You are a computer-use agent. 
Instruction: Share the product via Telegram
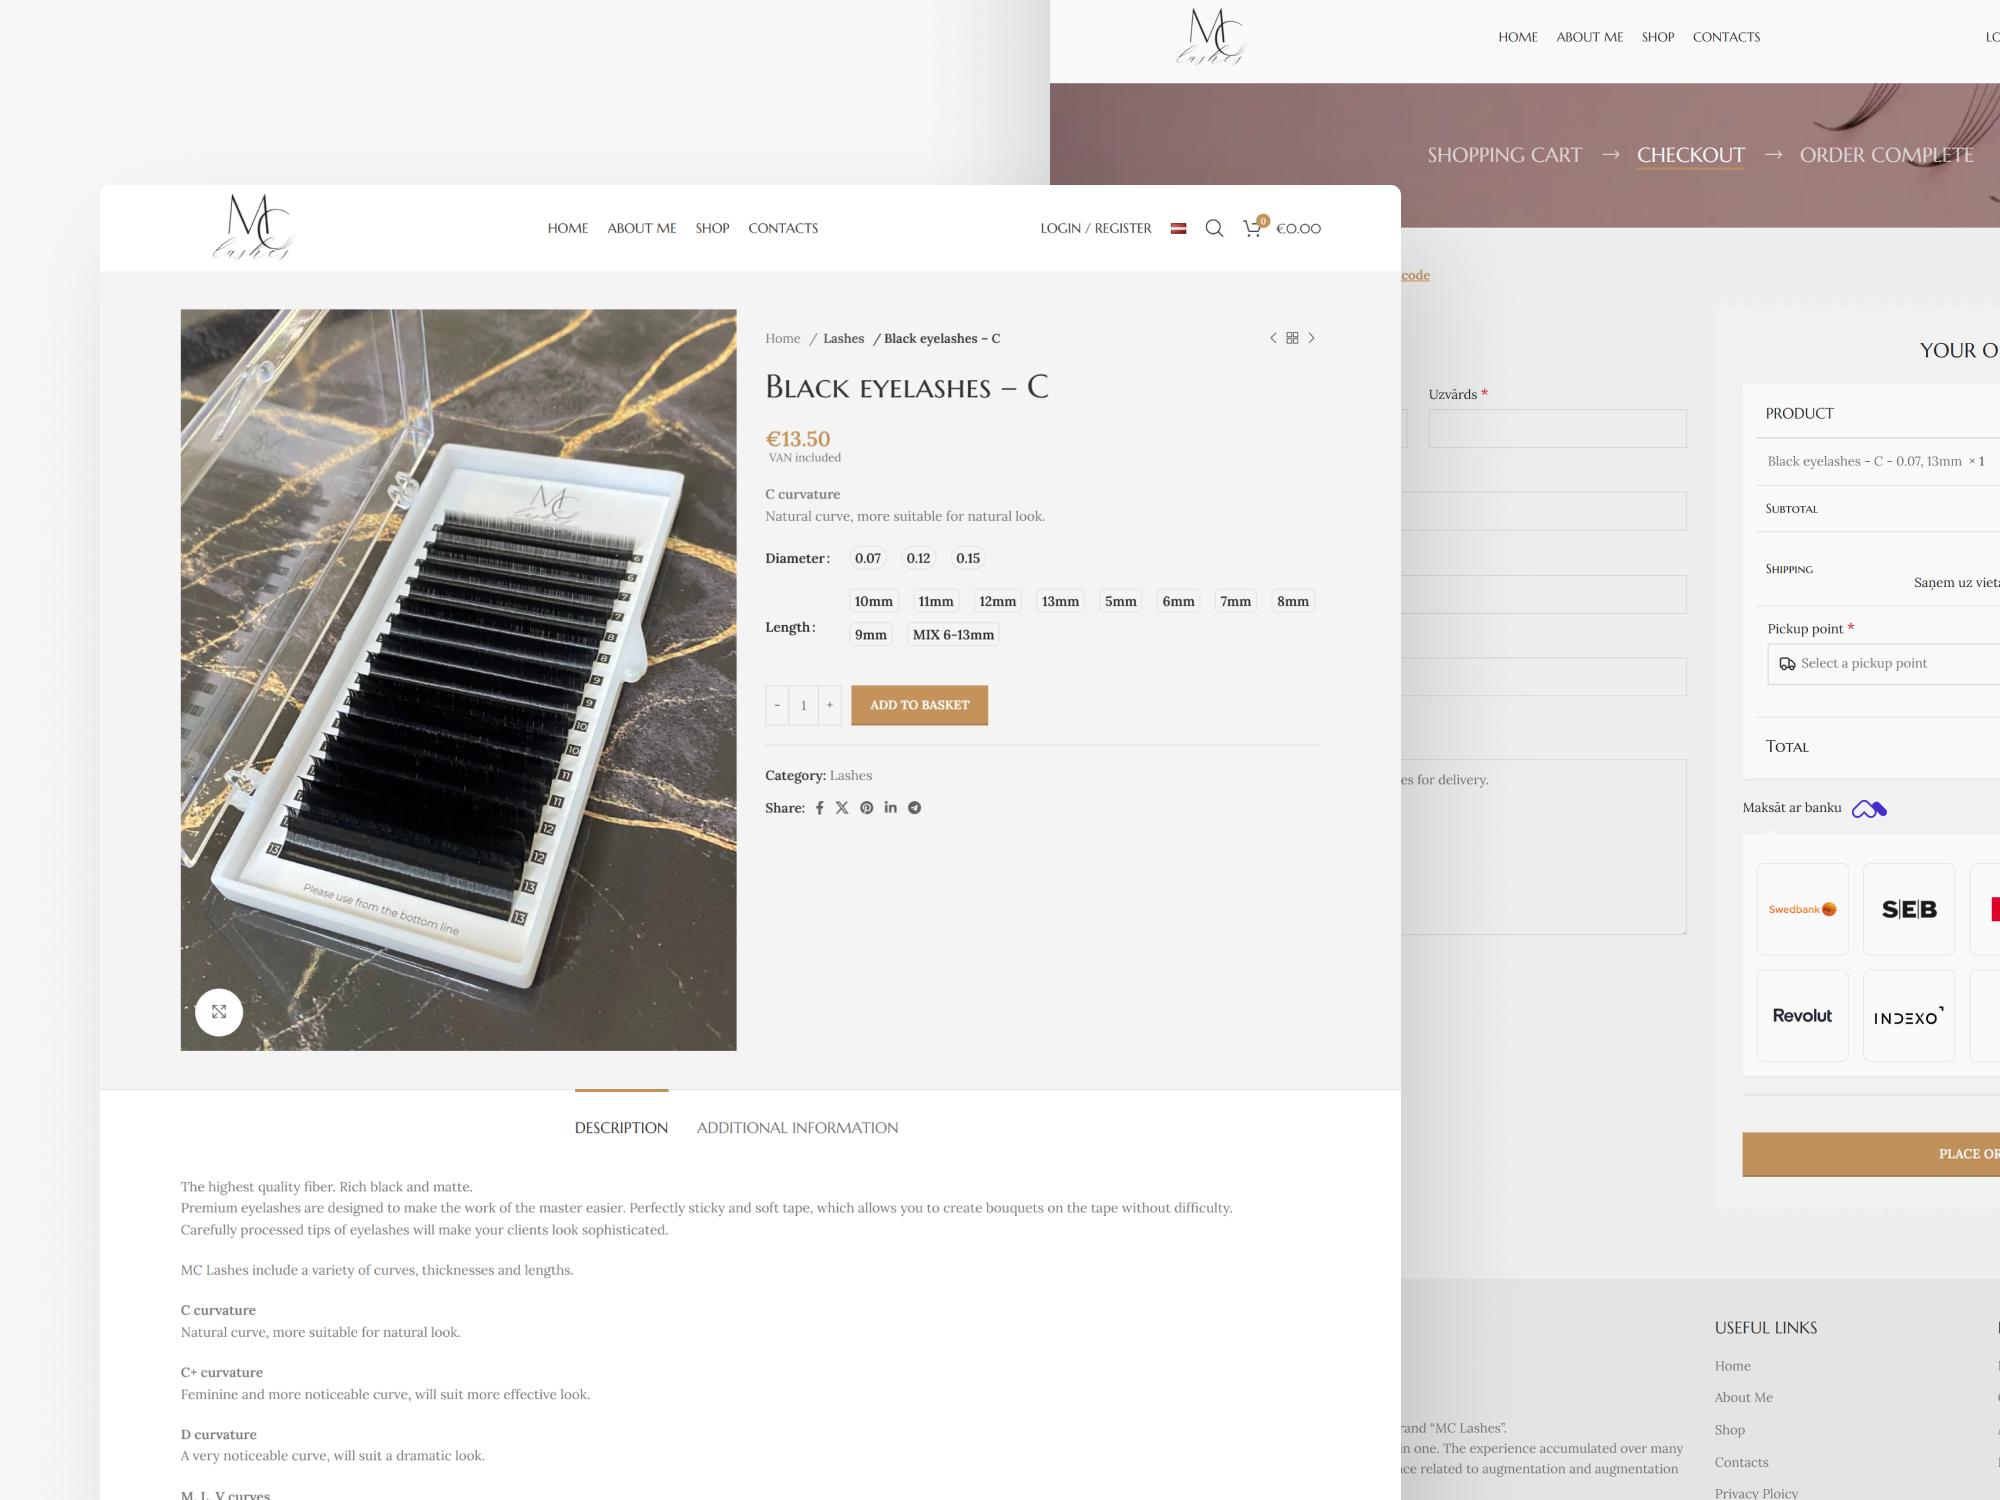pos(914,807)
